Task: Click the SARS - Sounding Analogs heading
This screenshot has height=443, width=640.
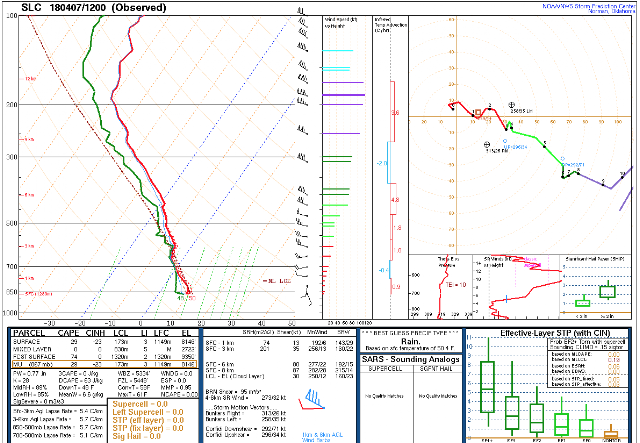Action: coord(411,359)
